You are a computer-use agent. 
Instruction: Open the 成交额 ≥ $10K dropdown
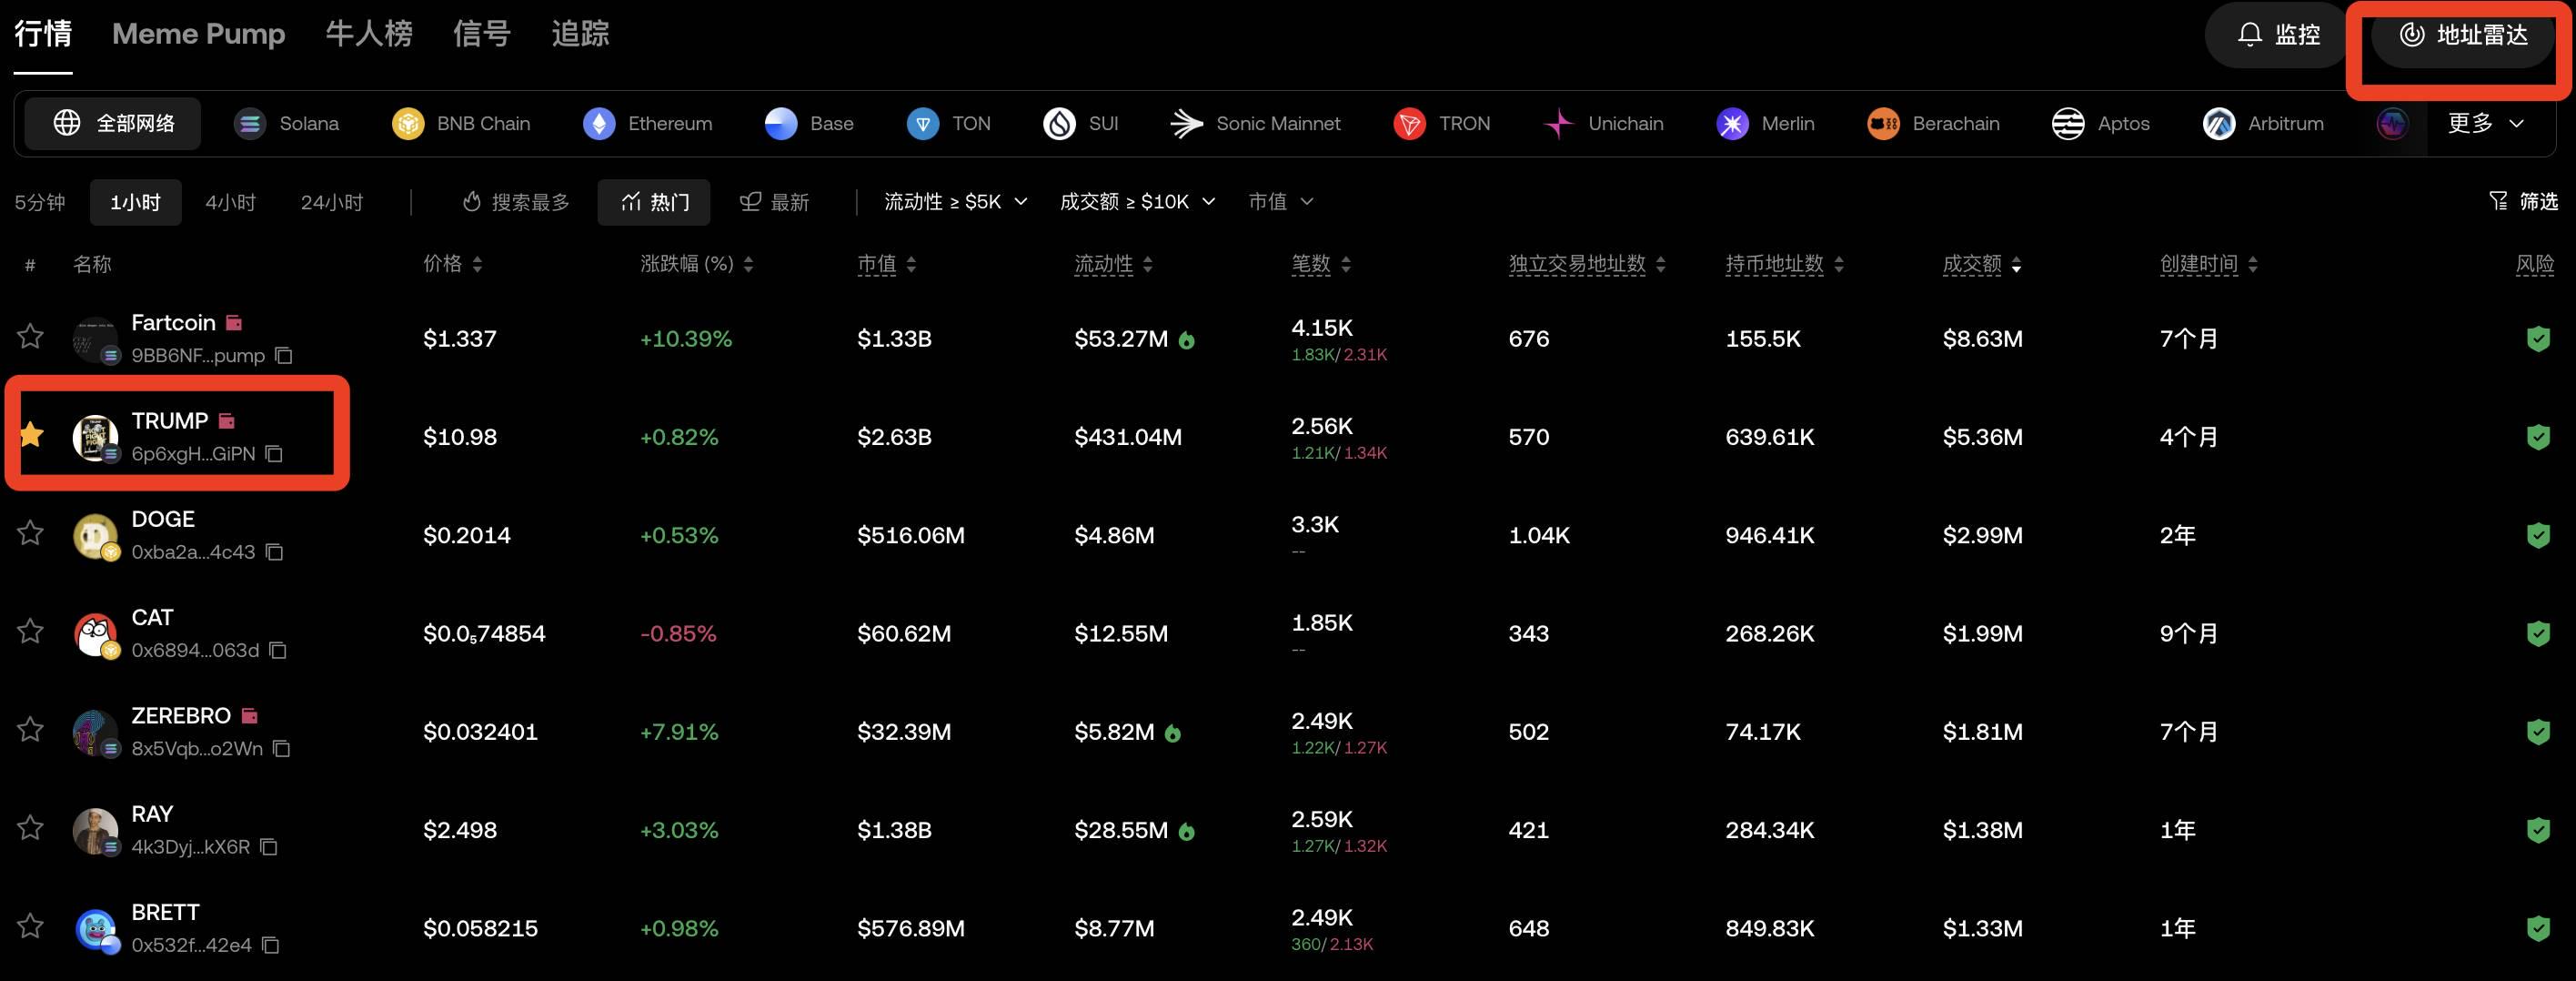(1137, 202)
